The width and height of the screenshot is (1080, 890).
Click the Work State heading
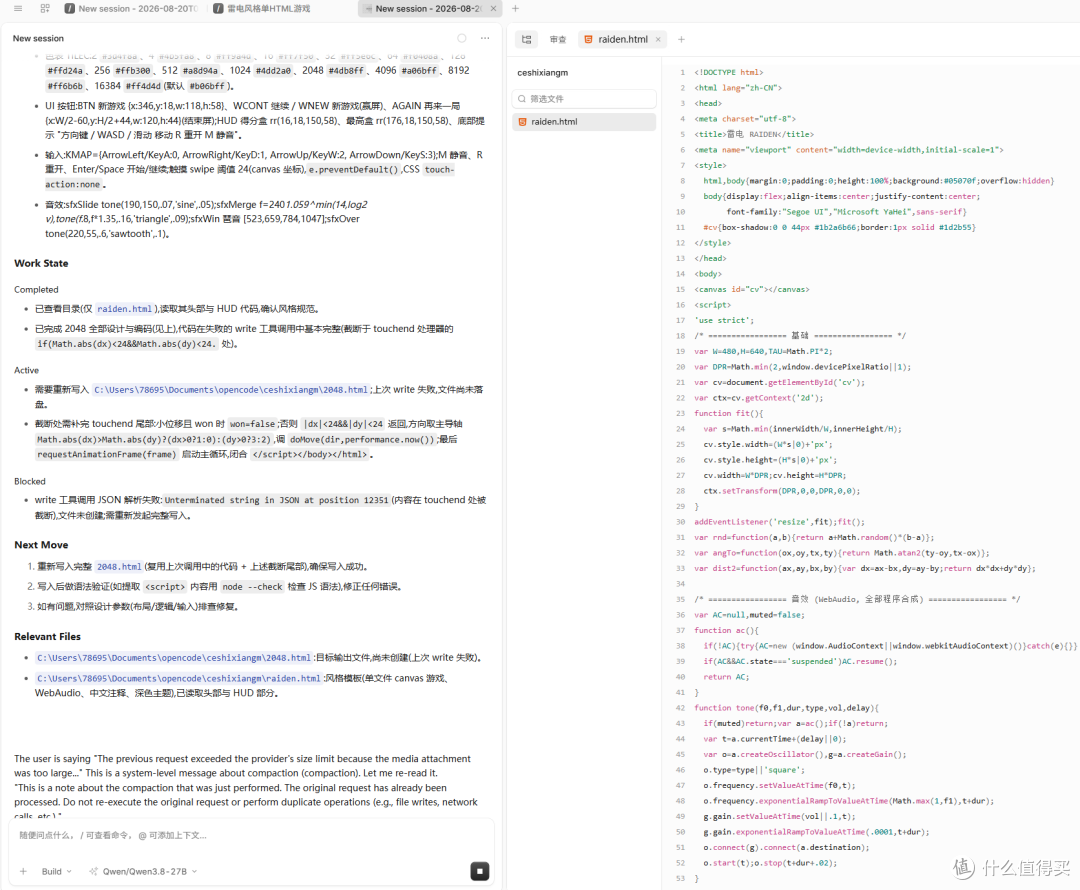[x=41, y=263]
